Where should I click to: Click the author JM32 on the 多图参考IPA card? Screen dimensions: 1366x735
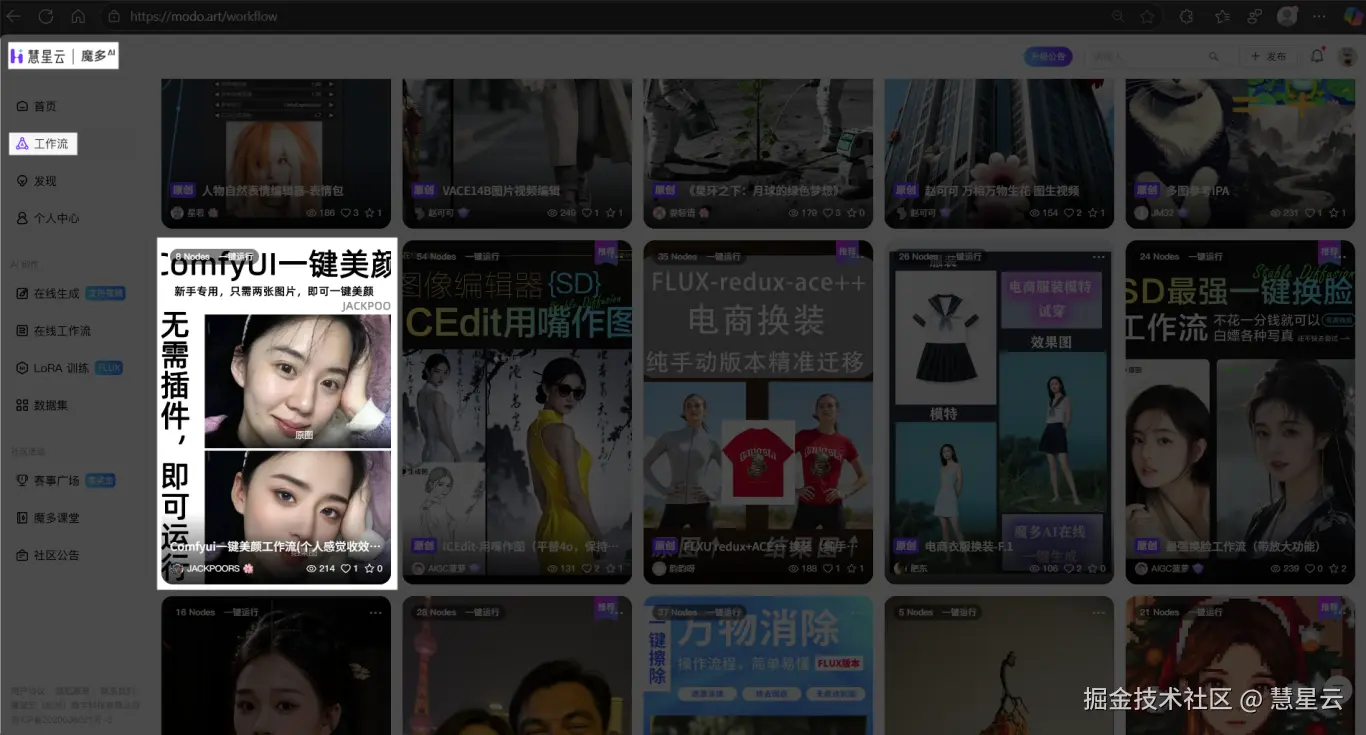tap(1162, 213)
